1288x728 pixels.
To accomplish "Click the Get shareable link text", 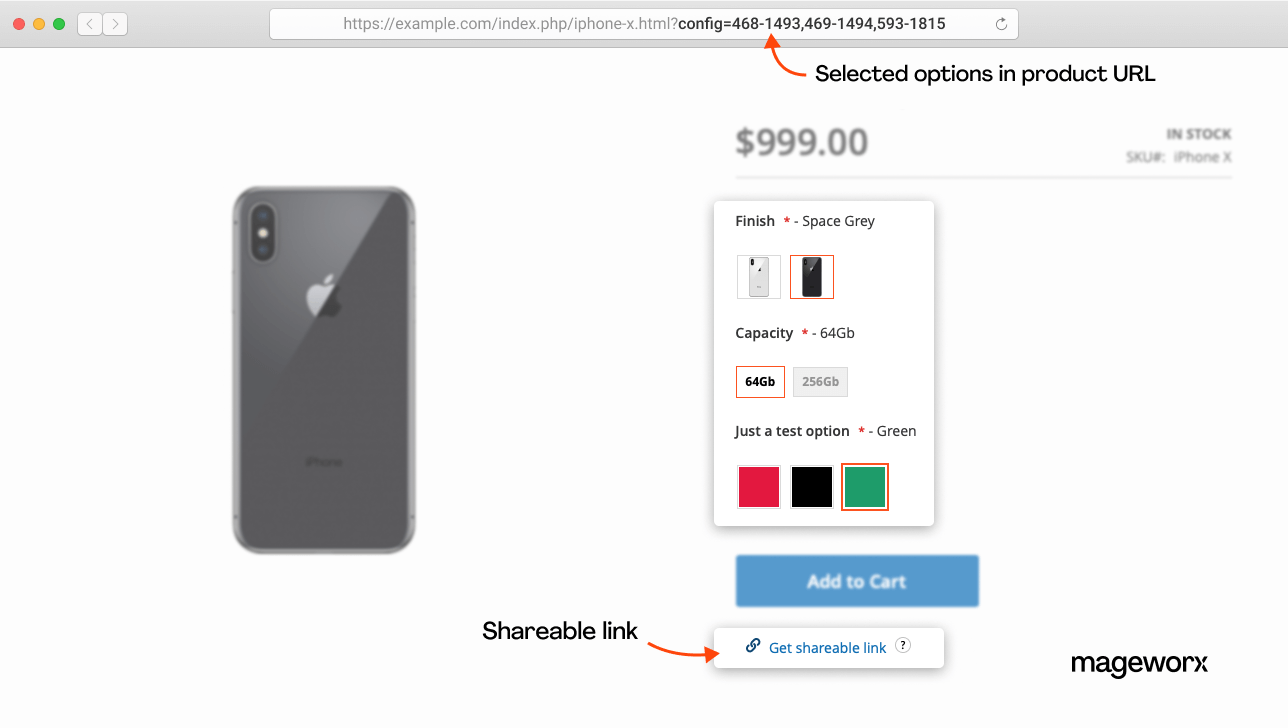I will point(827,648).
